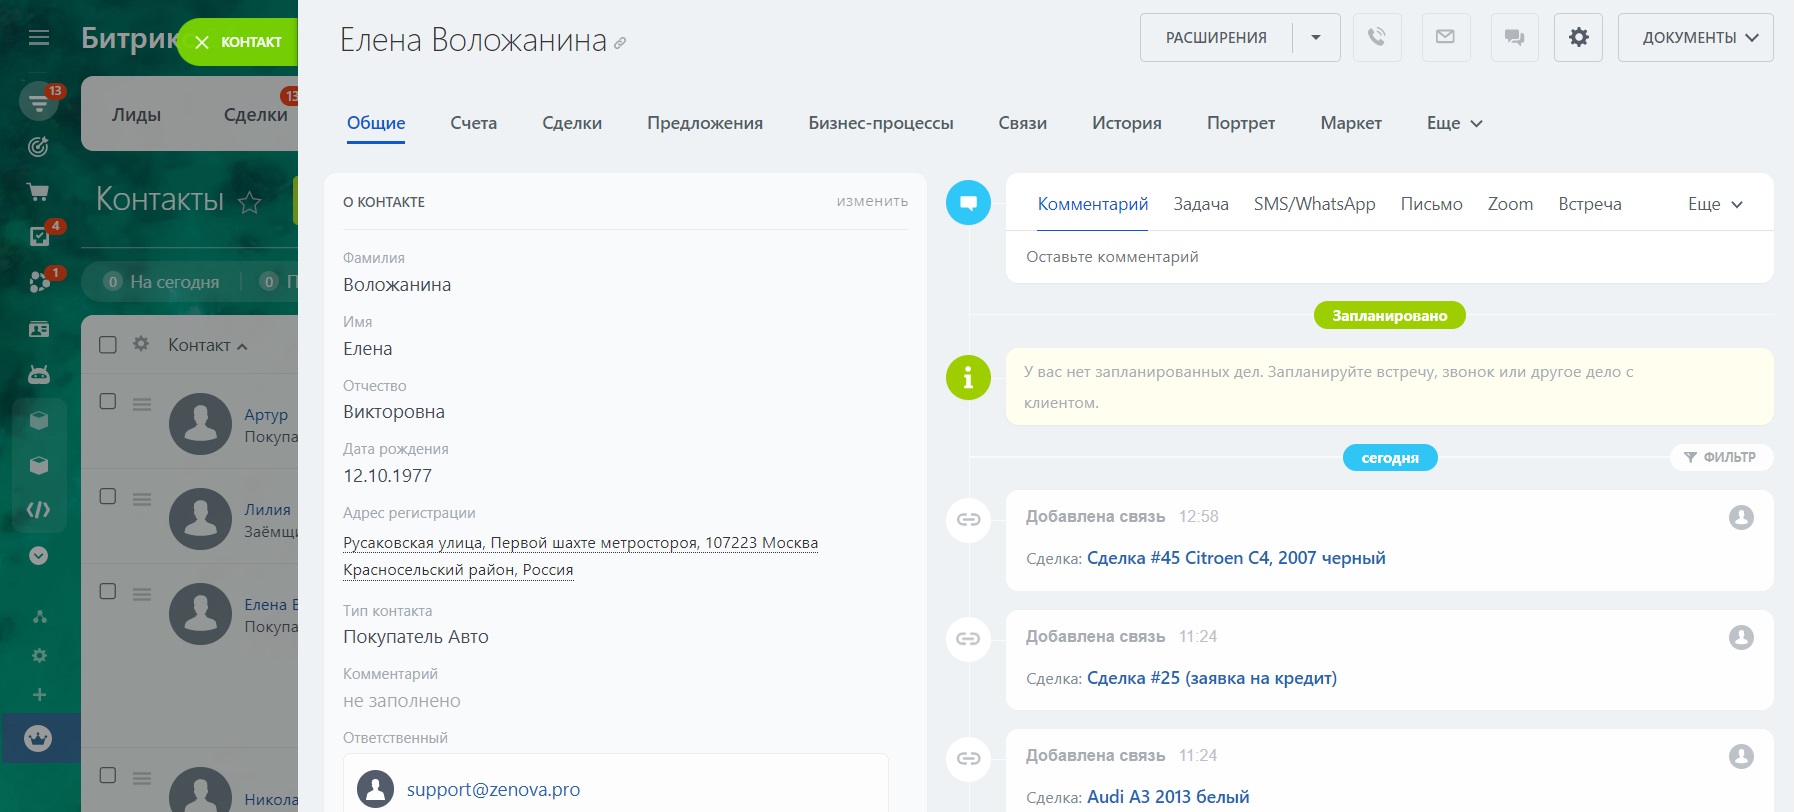This screenshot has width=1794, height=812.
Task: Click the phone call icon button
Action: (x=1377, y=38)
